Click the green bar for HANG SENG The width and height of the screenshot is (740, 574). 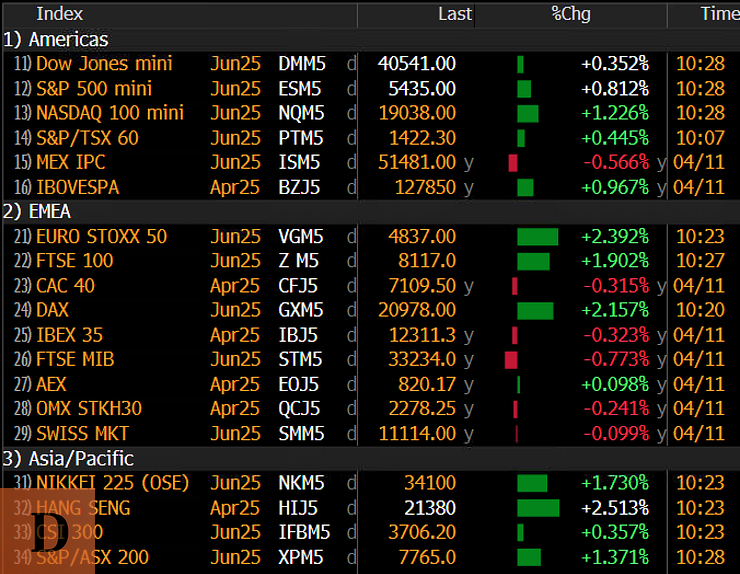[538, 508]
